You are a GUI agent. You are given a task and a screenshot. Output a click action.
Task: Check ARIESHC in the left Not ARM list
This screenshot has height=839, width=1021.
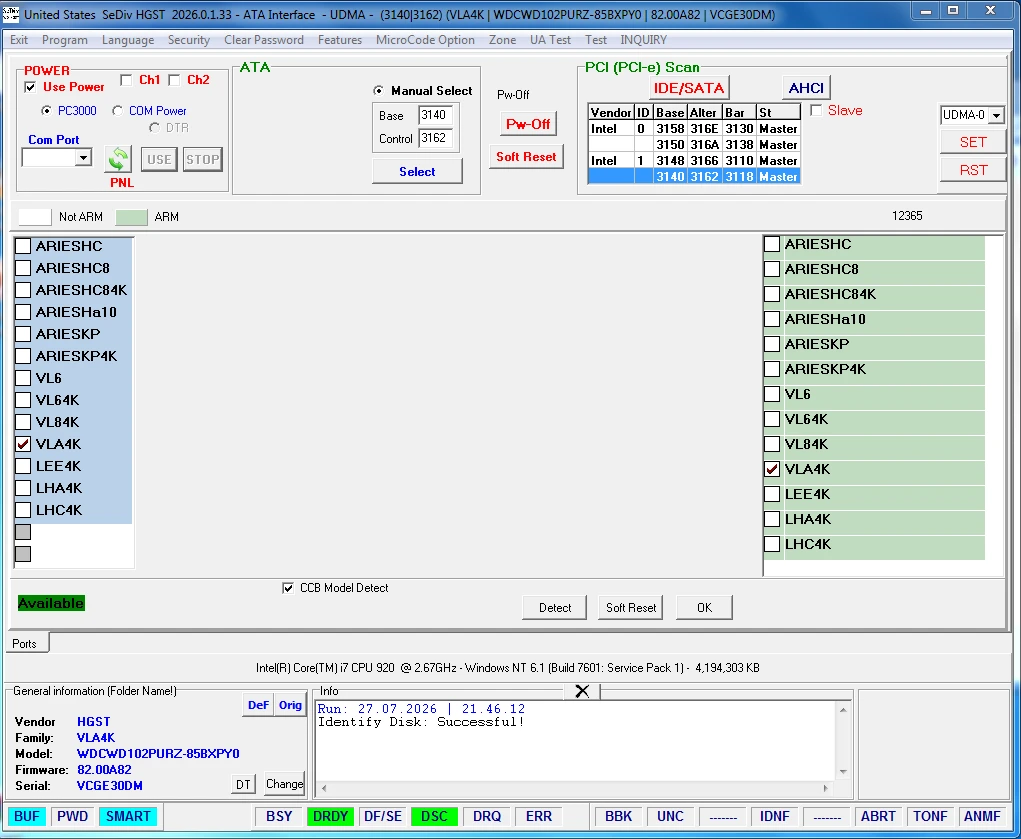[23, 246]
